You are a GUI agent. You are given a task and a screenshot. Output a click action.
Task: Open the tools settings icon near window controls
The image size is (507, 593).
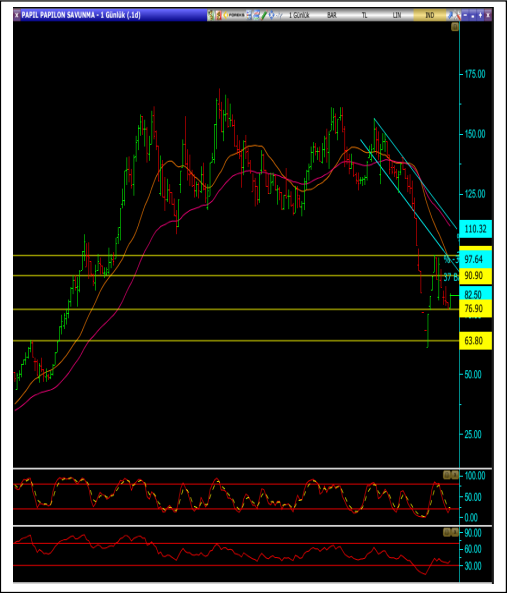[457, 15]
